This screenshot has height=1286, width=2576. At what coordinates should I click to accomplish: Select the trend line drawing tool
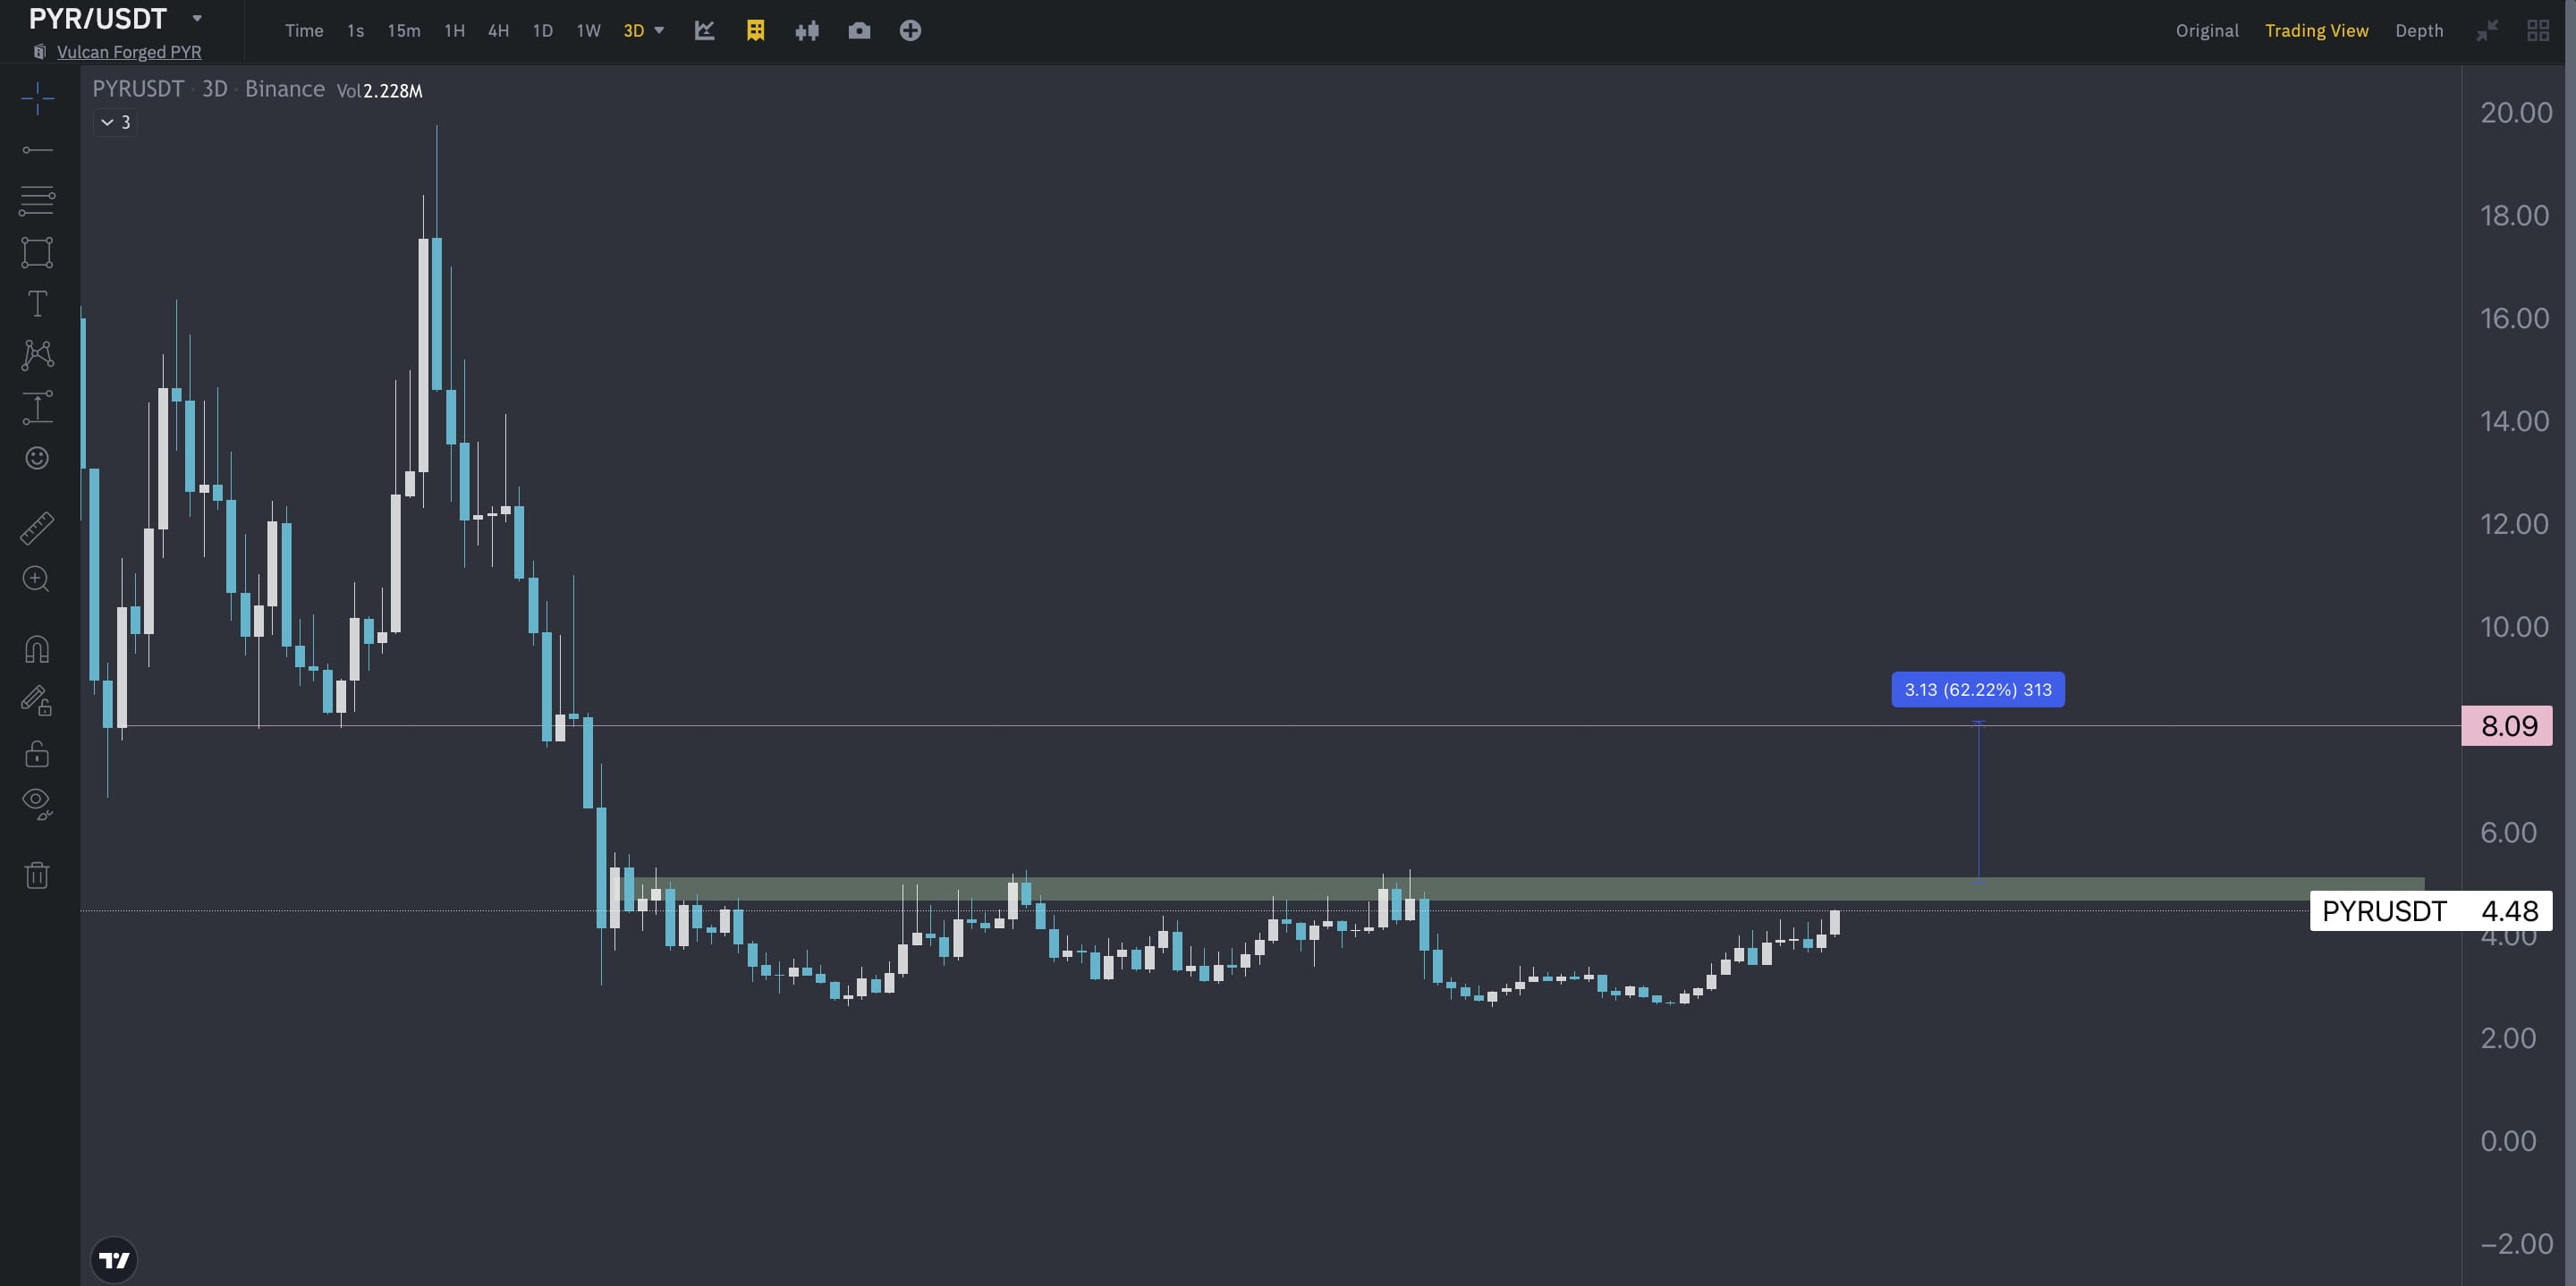point(37,150)
